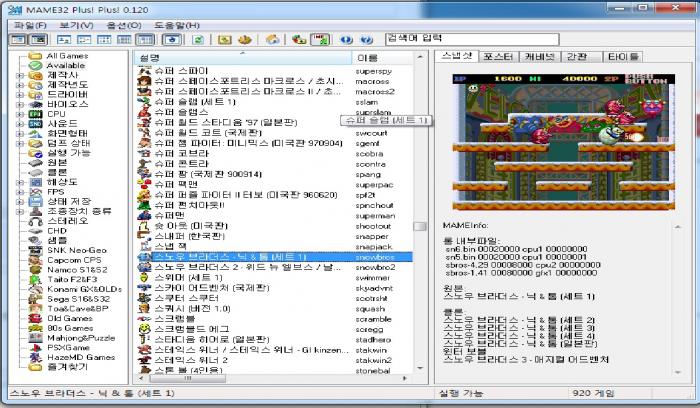The height and width of the screenshot is (408, 700).
Task: Toggle the folder list panel toolbar button
Action: tap(18, 40)
